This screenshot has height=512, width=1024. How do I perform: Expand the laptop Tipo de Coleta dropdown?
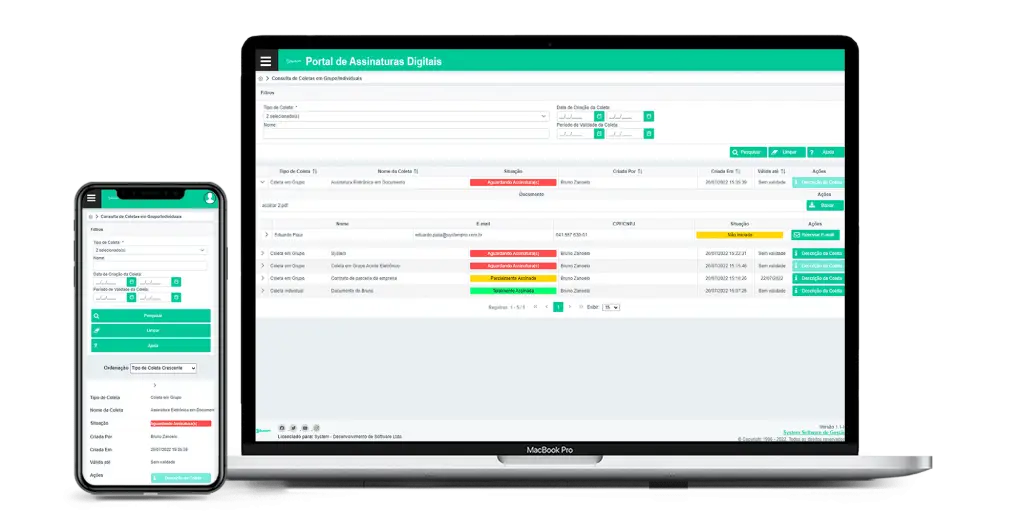[405, 116]
